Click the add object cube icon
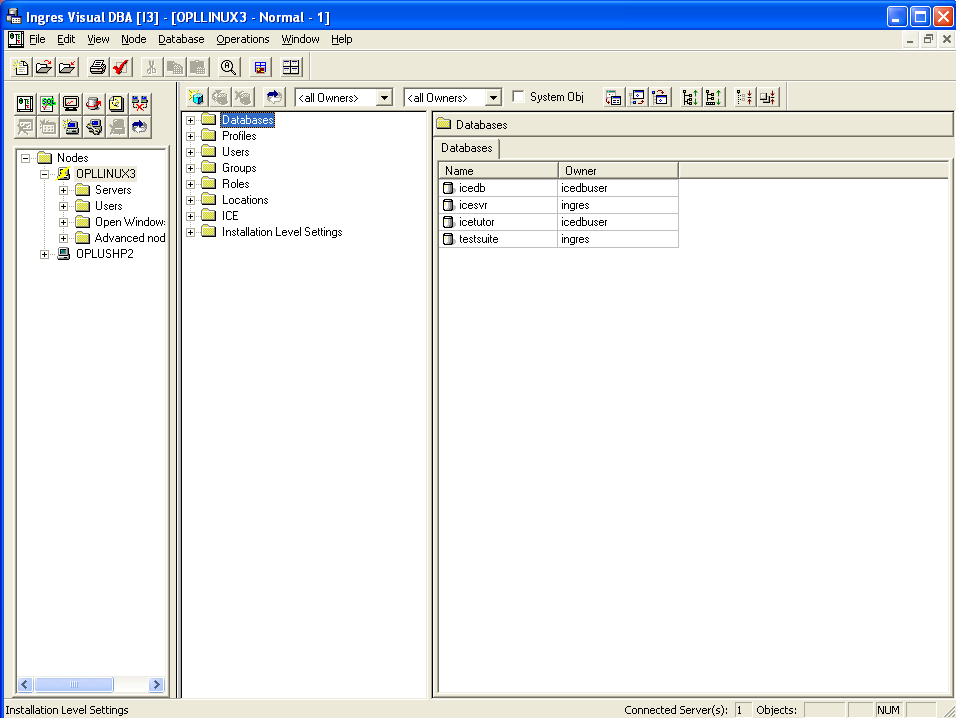 tap(196, 97)
